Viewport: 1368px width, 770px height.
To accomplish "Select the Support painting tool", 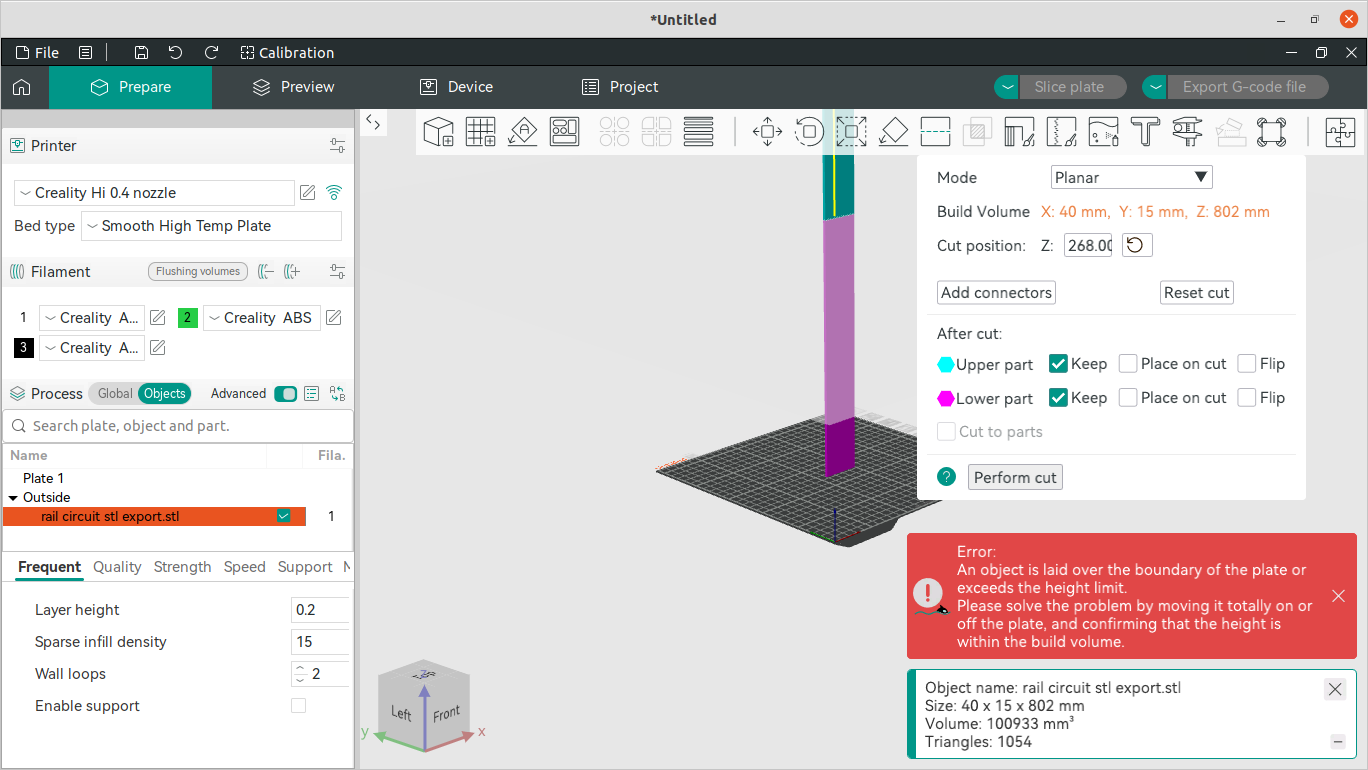I will coord(1019,132).
